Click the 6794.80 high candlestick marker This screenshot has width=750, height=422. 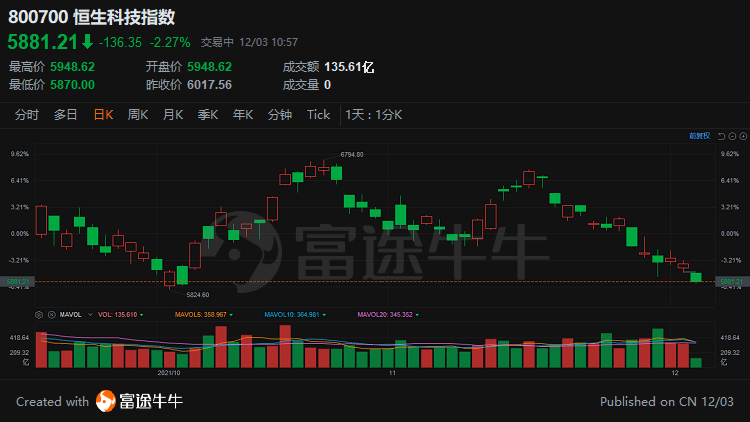[352, 155]
